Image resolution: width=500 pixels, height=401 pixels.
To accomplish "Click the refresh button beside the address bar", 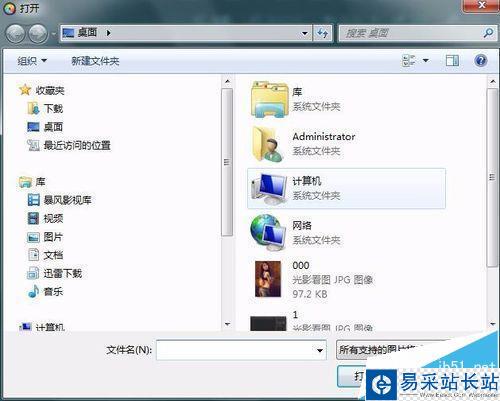I will pos(322,33).
